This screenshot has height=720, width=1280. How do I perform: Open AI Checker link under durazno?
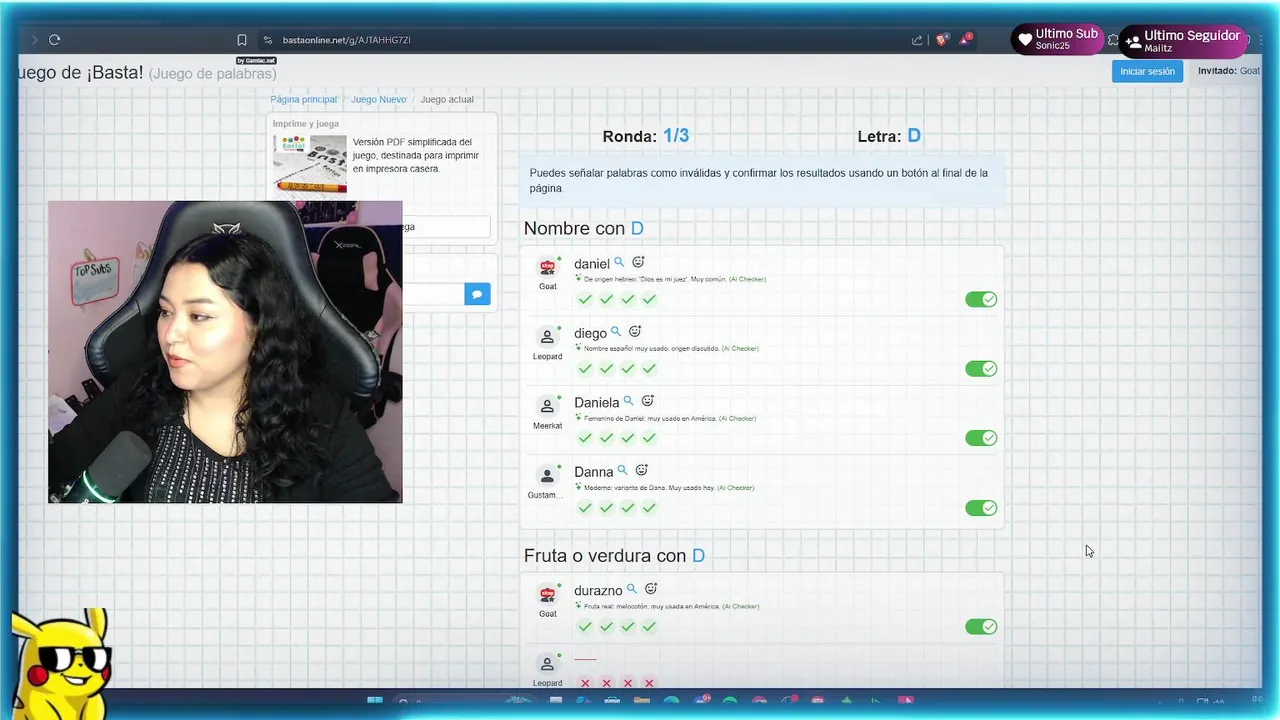740,606
